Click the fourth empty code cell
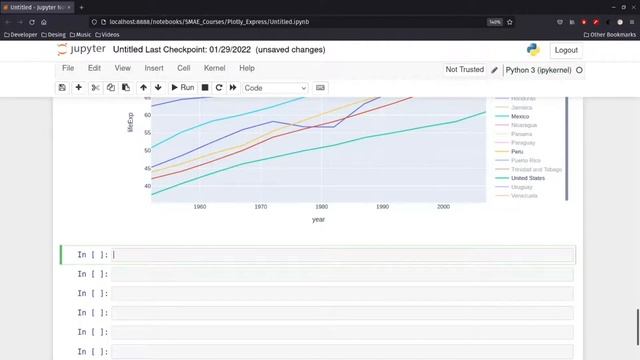Viewport: 640px width, 360px height. coord(342,313)
